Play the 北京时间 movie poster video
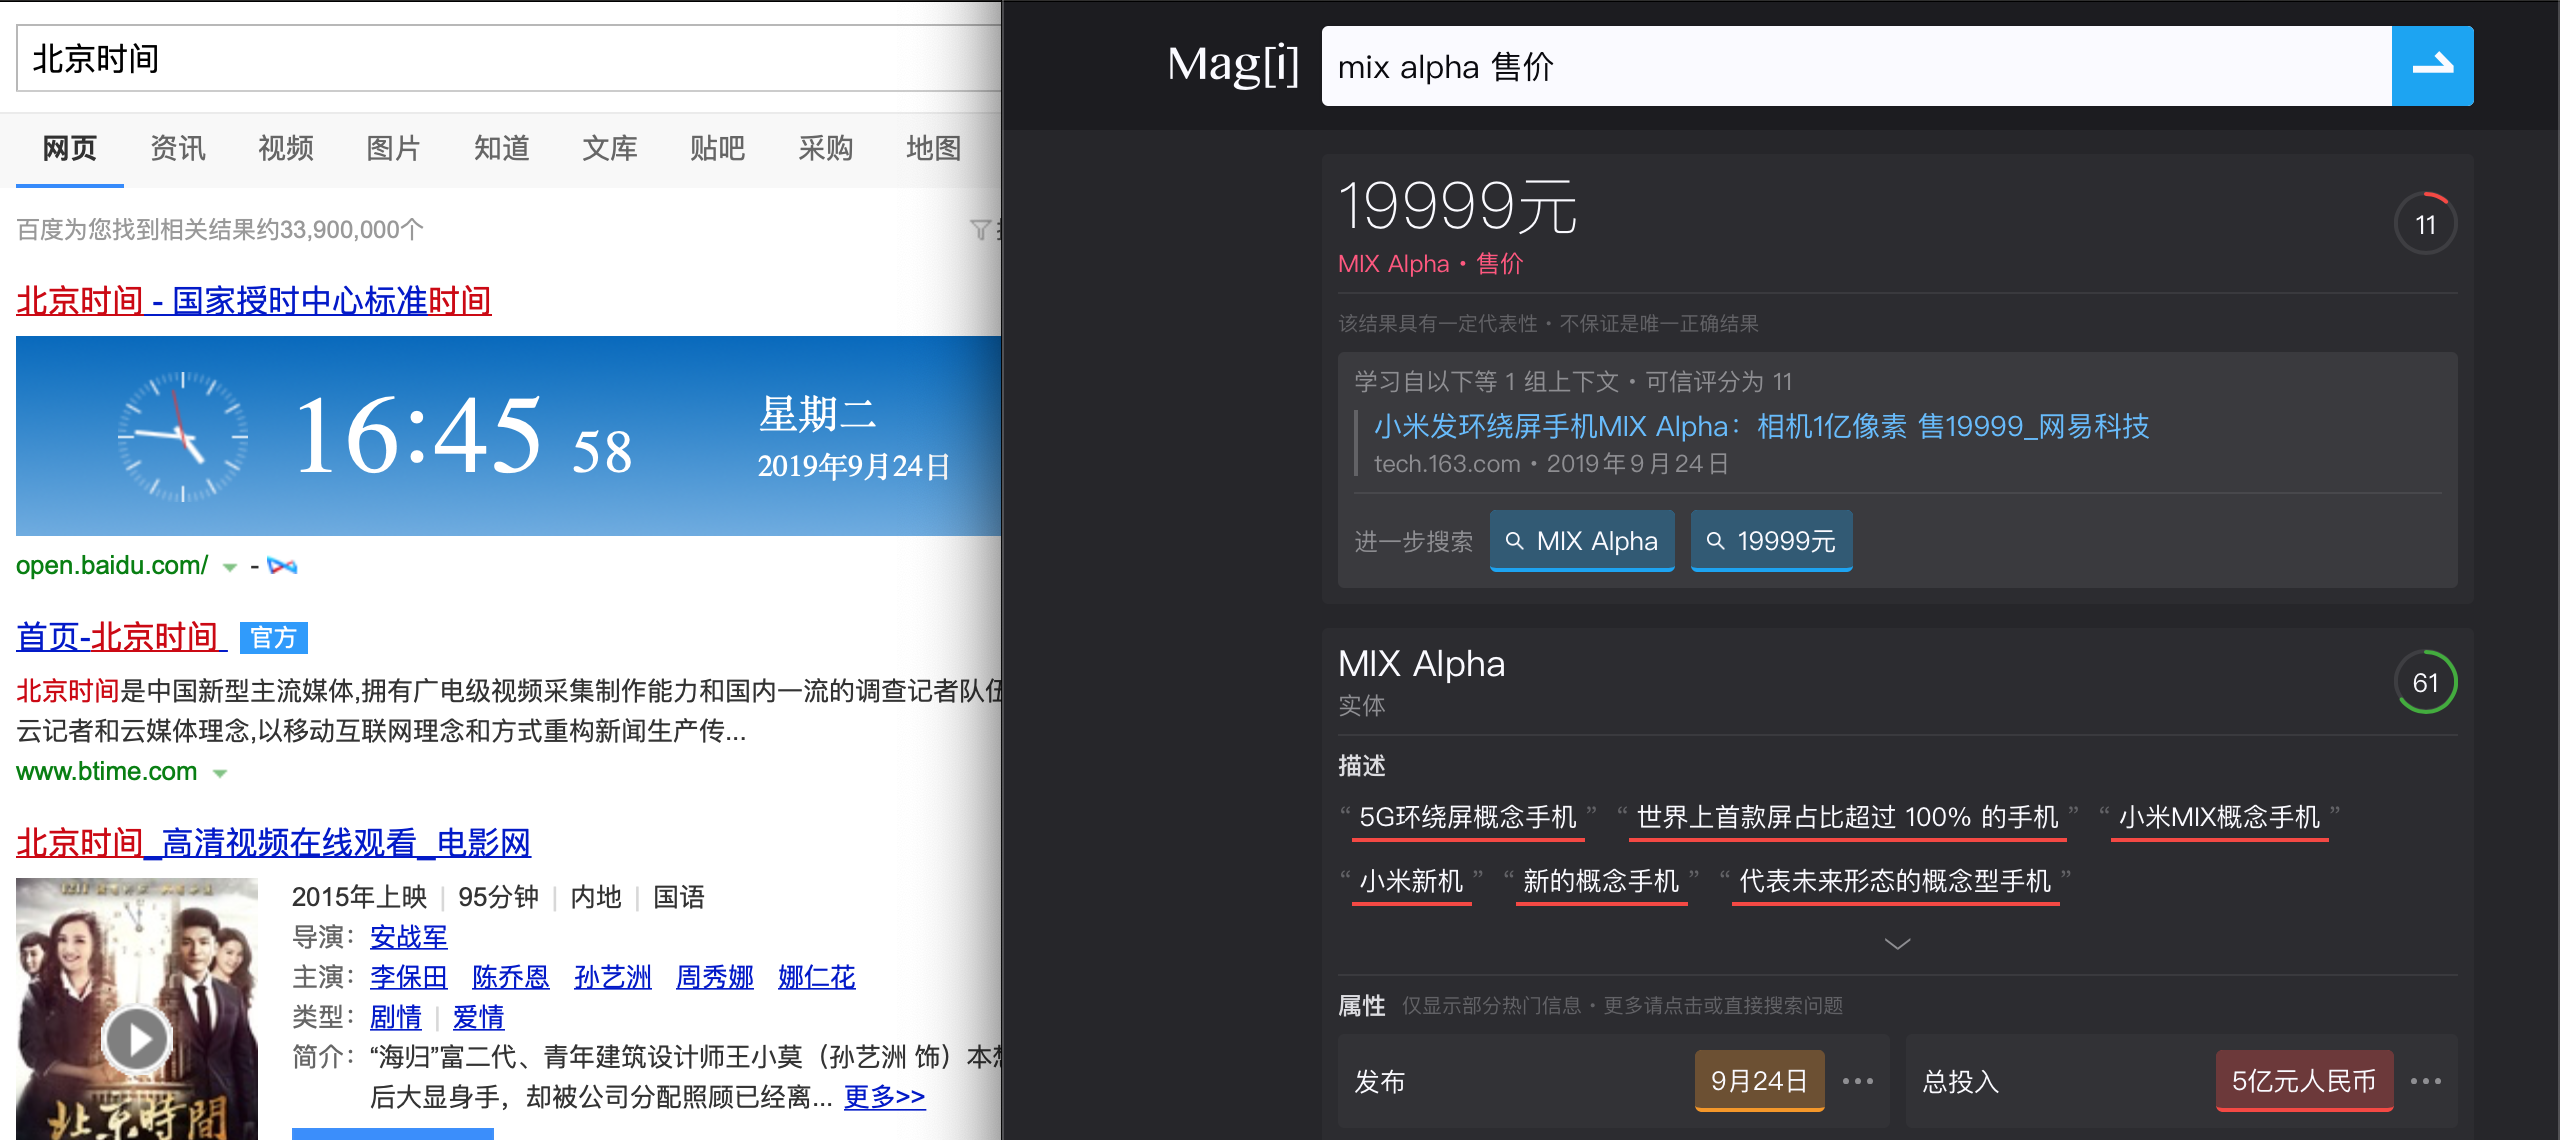The image size is (2560, 1140). [137, 1040]
